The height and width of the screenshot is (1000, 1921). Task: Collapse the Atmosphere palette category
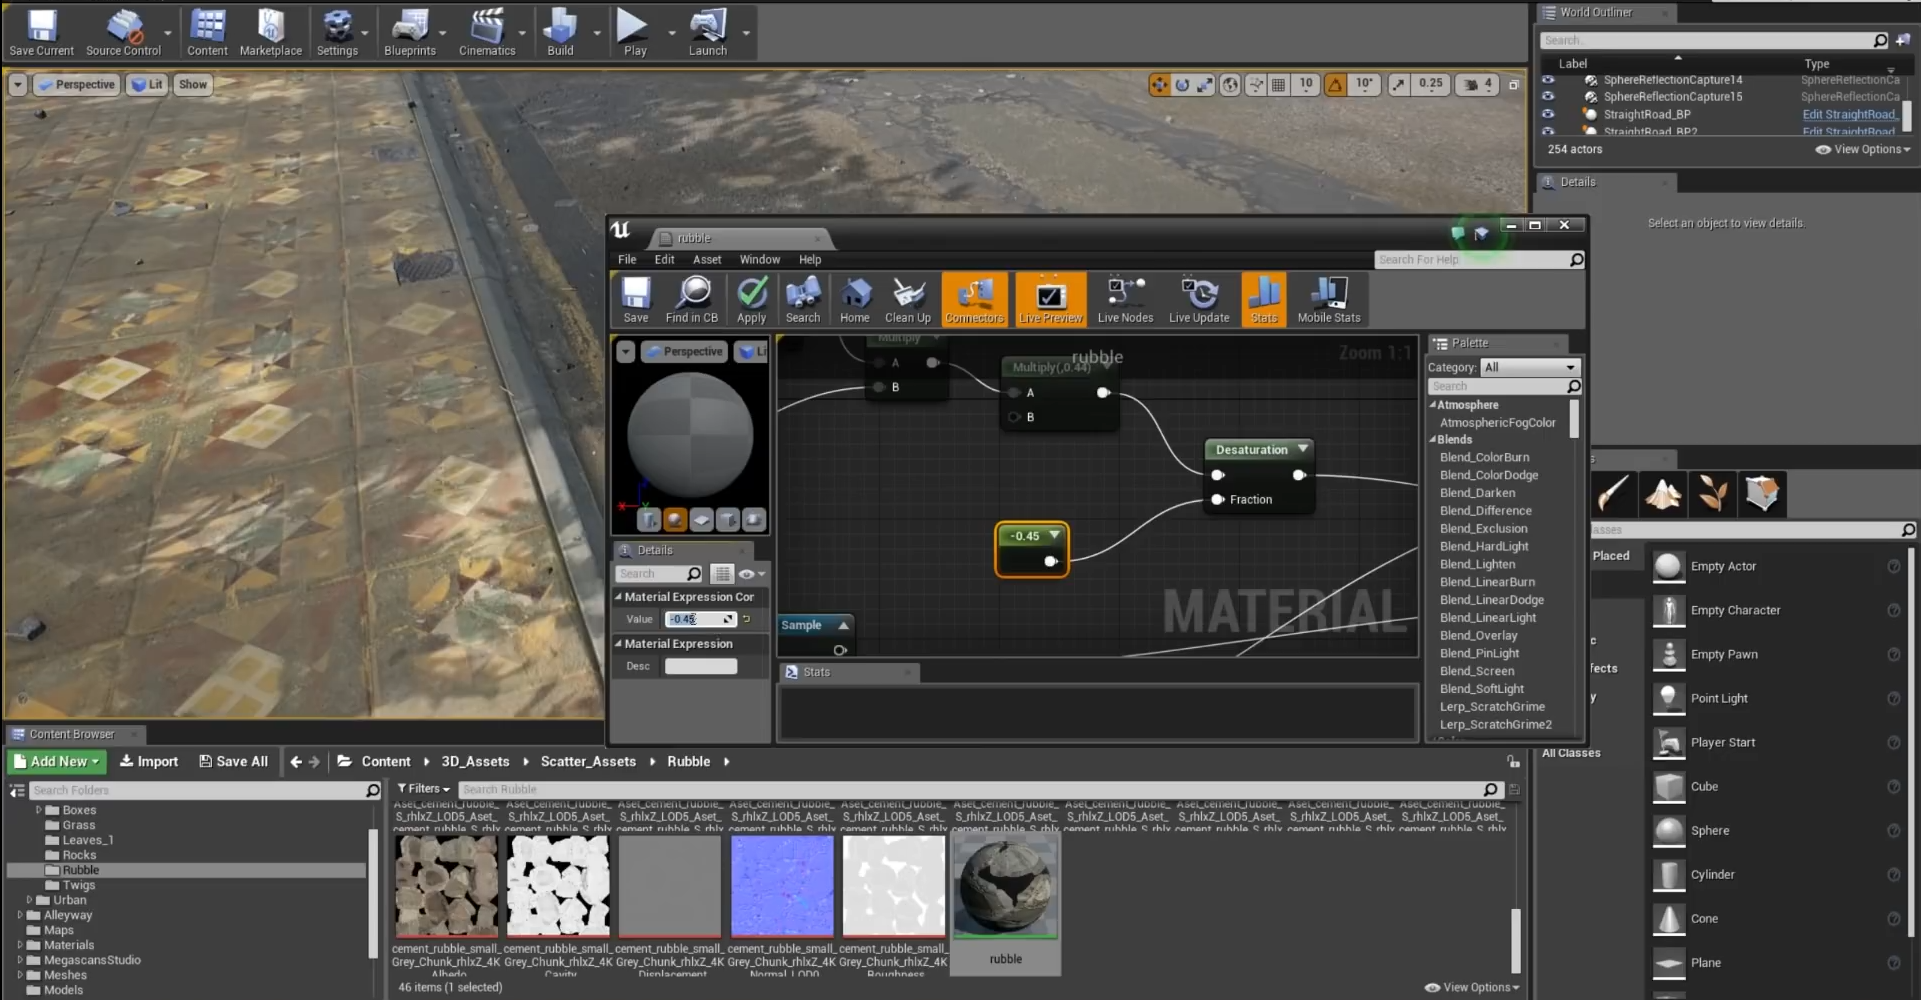(1433, 405)
